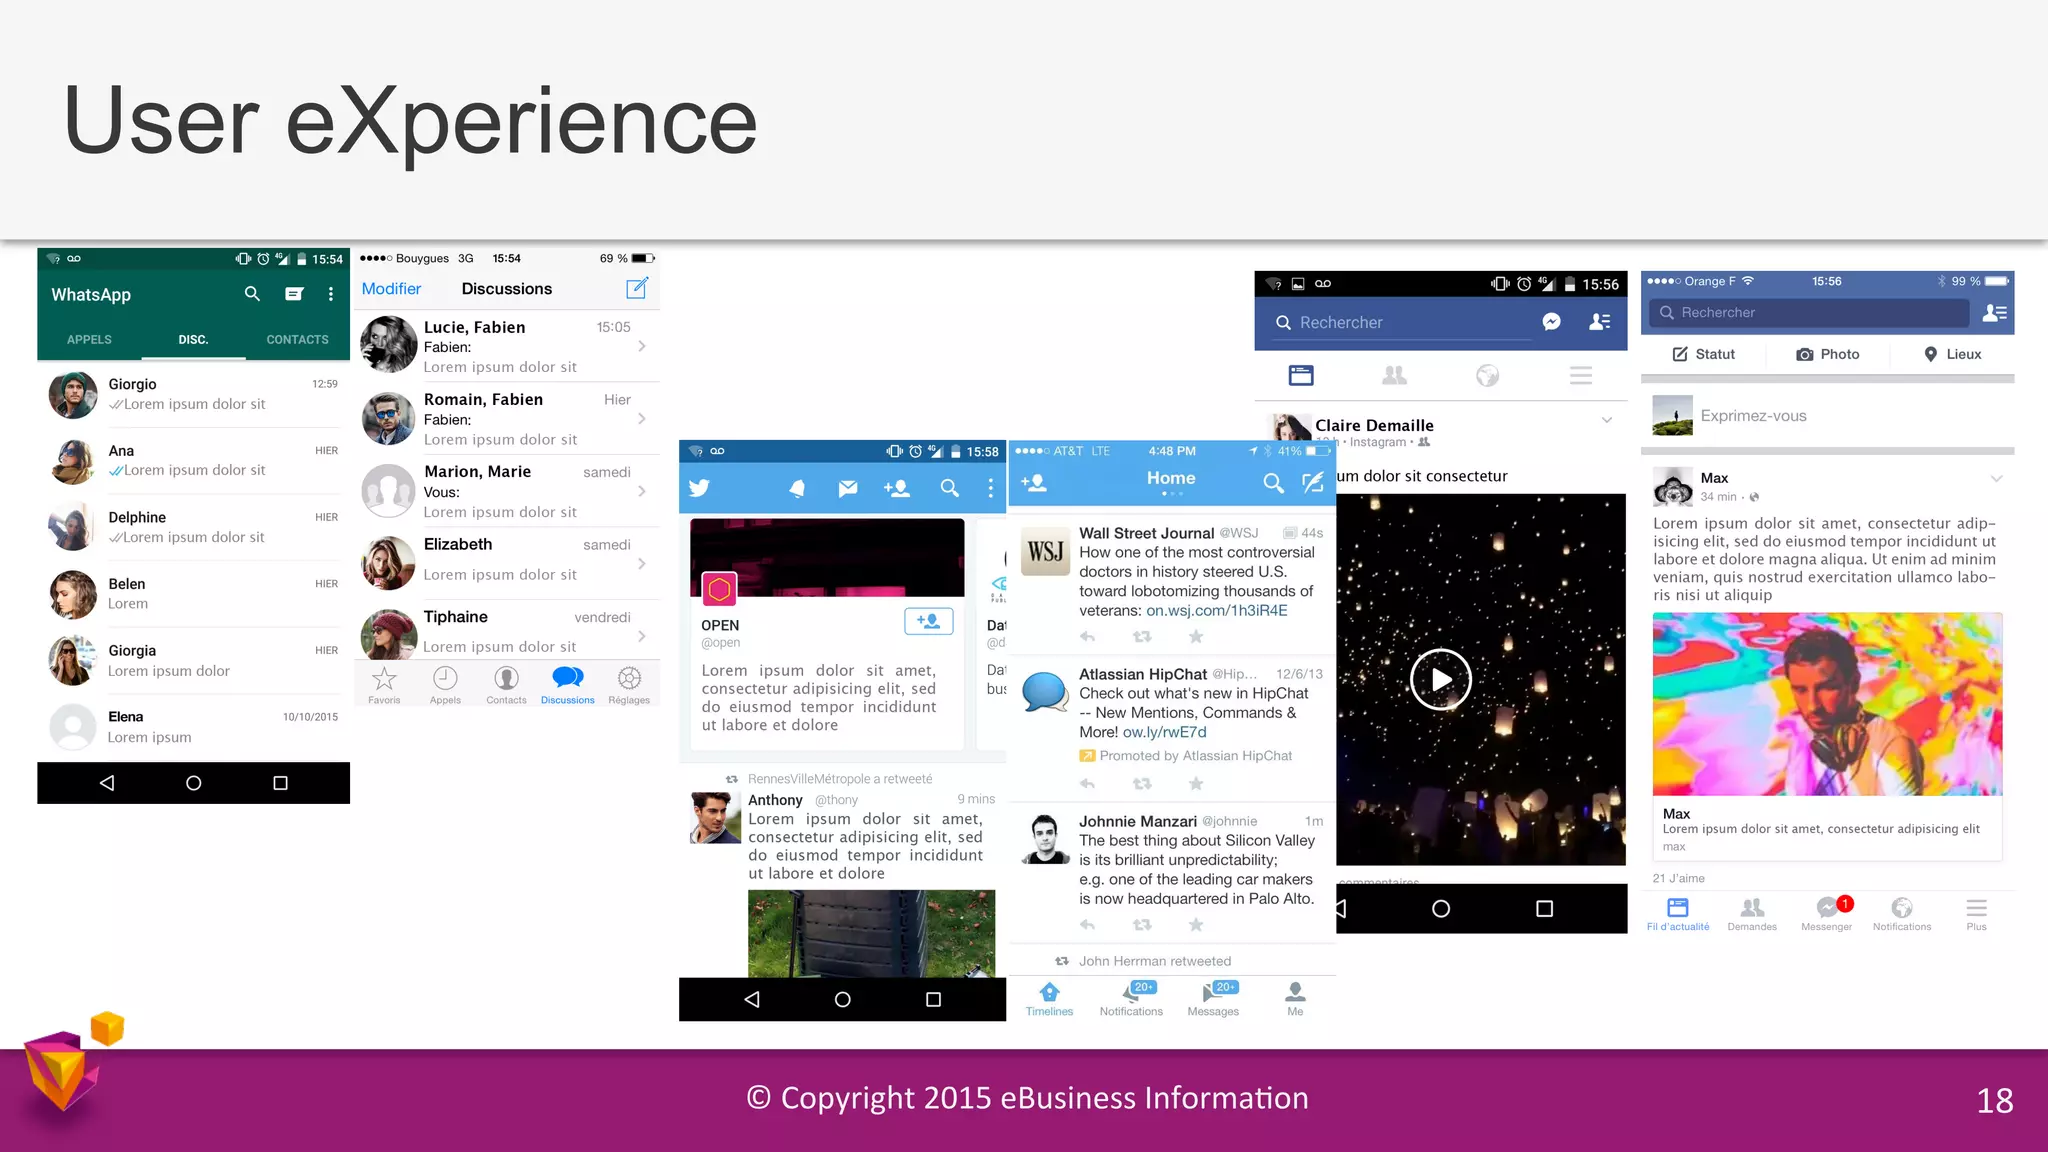Expand Marion, Marie chat chevron
This screenshot has height=1152, width=2048.
(x=642, y=491)
